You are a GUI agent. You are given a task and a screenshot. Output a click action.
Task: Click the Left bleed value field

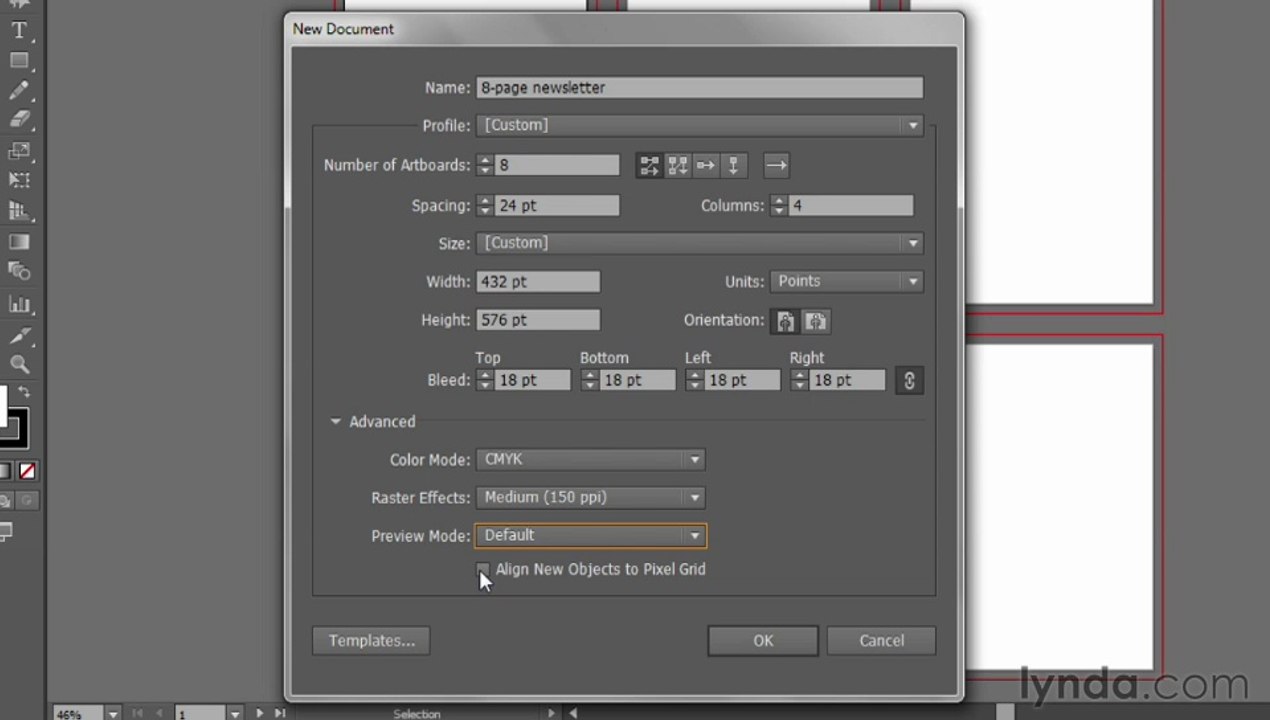tap(742, 380)
